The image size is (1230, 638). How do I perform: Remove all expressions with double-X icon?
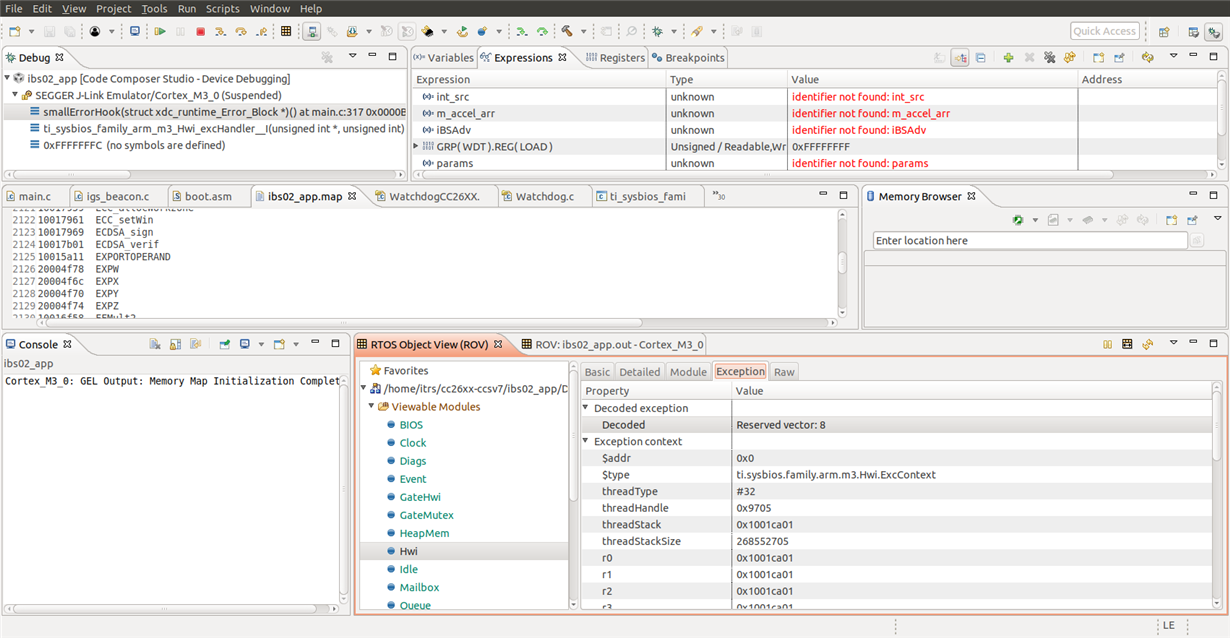coord(1049,58)
